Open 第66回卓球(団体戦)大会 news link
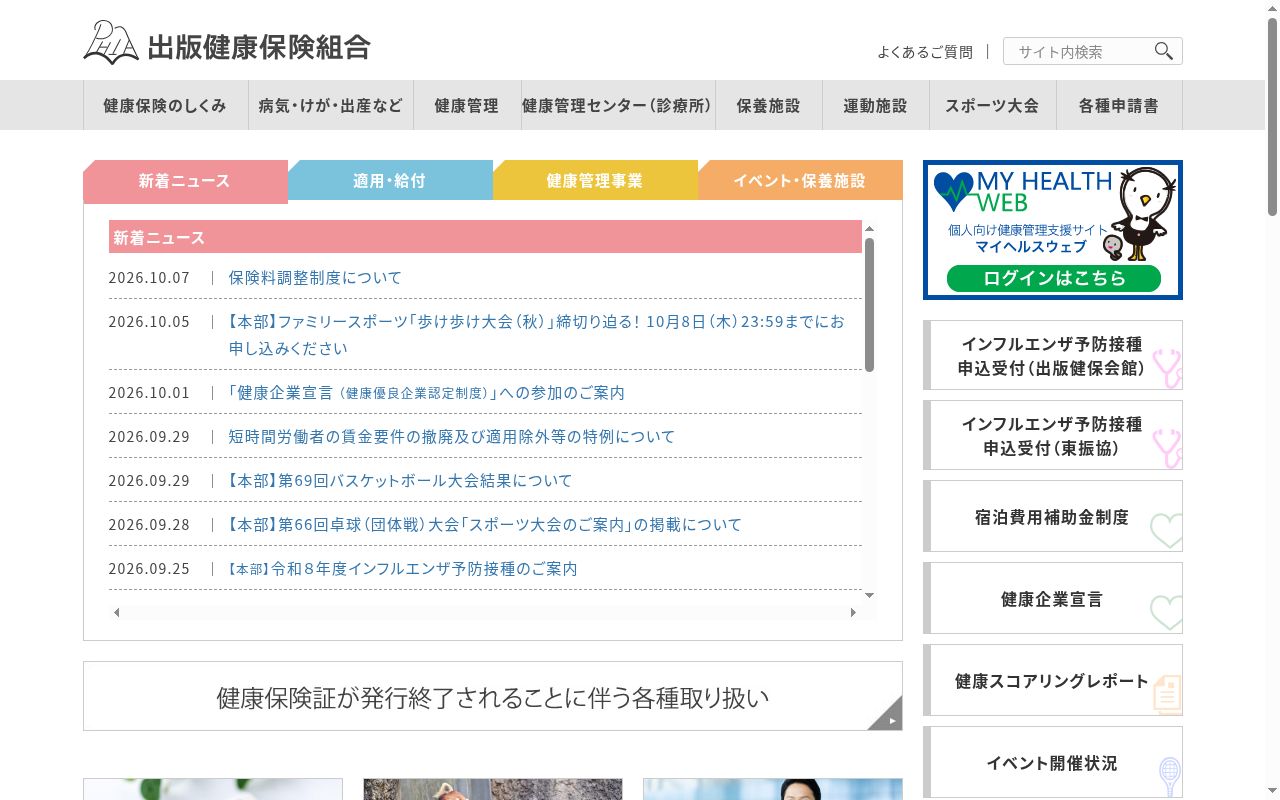 (x=484, y=524)
